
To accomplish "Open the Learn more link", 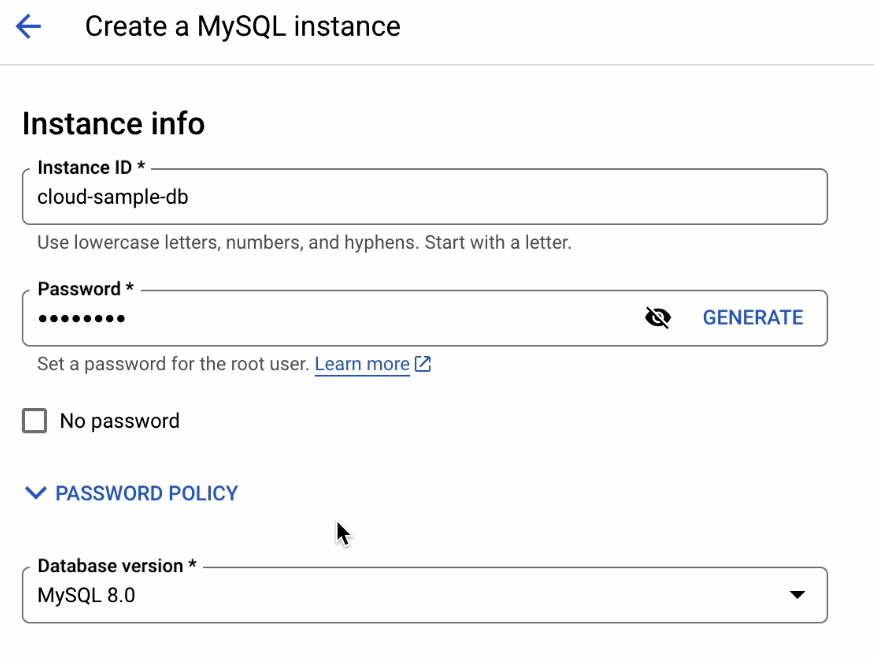I will point(362,364).
